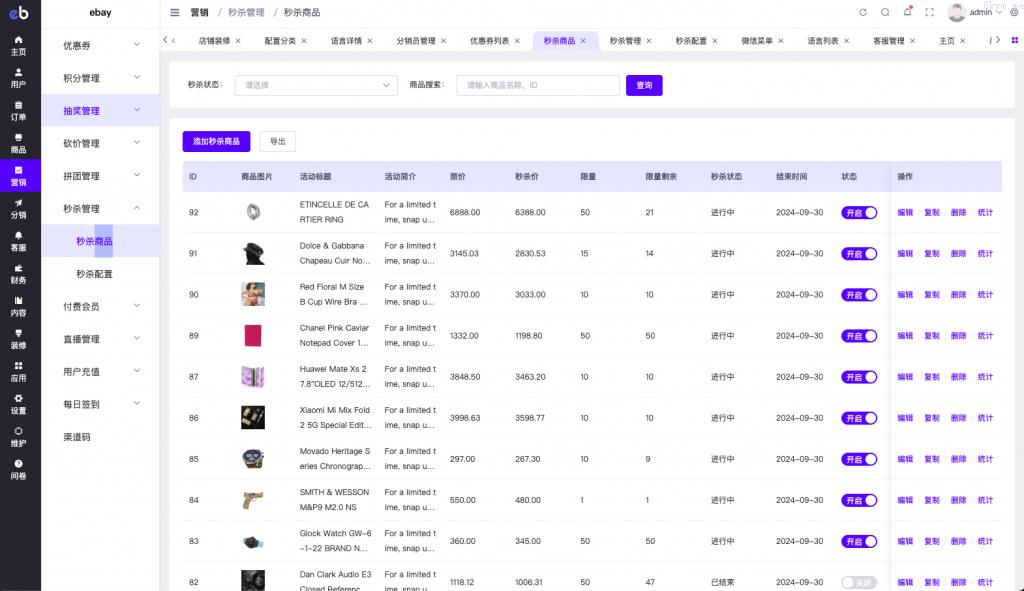Switch to the 优惠券列表 tab
Image resolution: width=1024 pixels, height=591 pixels.
click(x=489, y=41)
